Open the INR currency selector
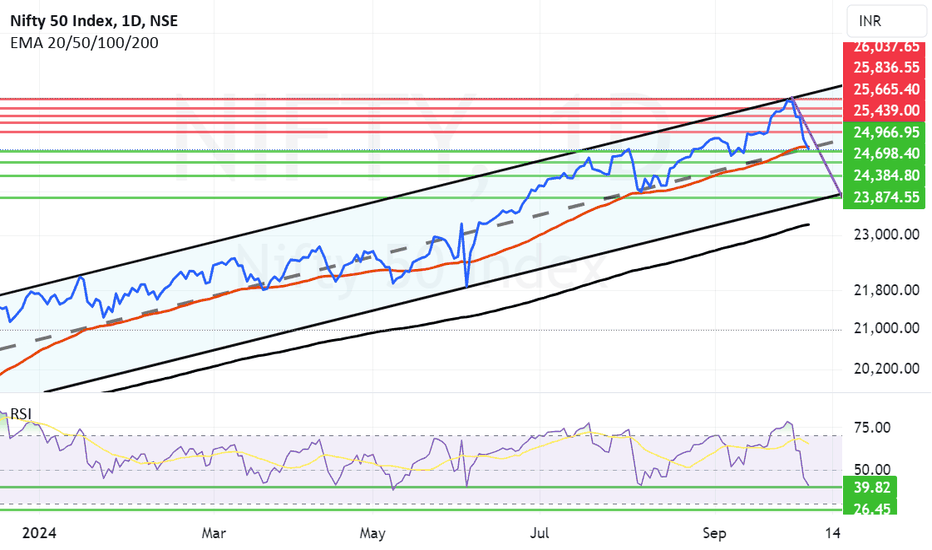This screenshot has width=932, height=550. pyautogui.click(x=888, y=21)
